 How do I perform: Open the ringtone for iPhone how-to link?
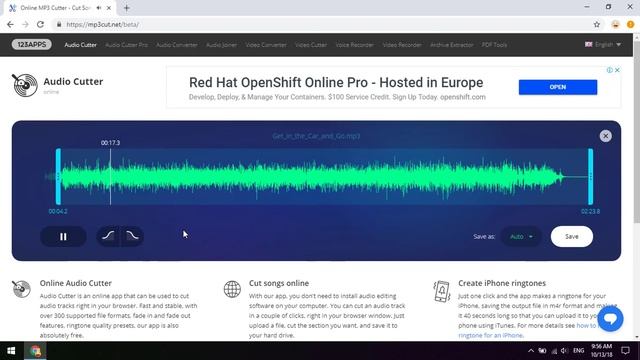tap(491, 335)
